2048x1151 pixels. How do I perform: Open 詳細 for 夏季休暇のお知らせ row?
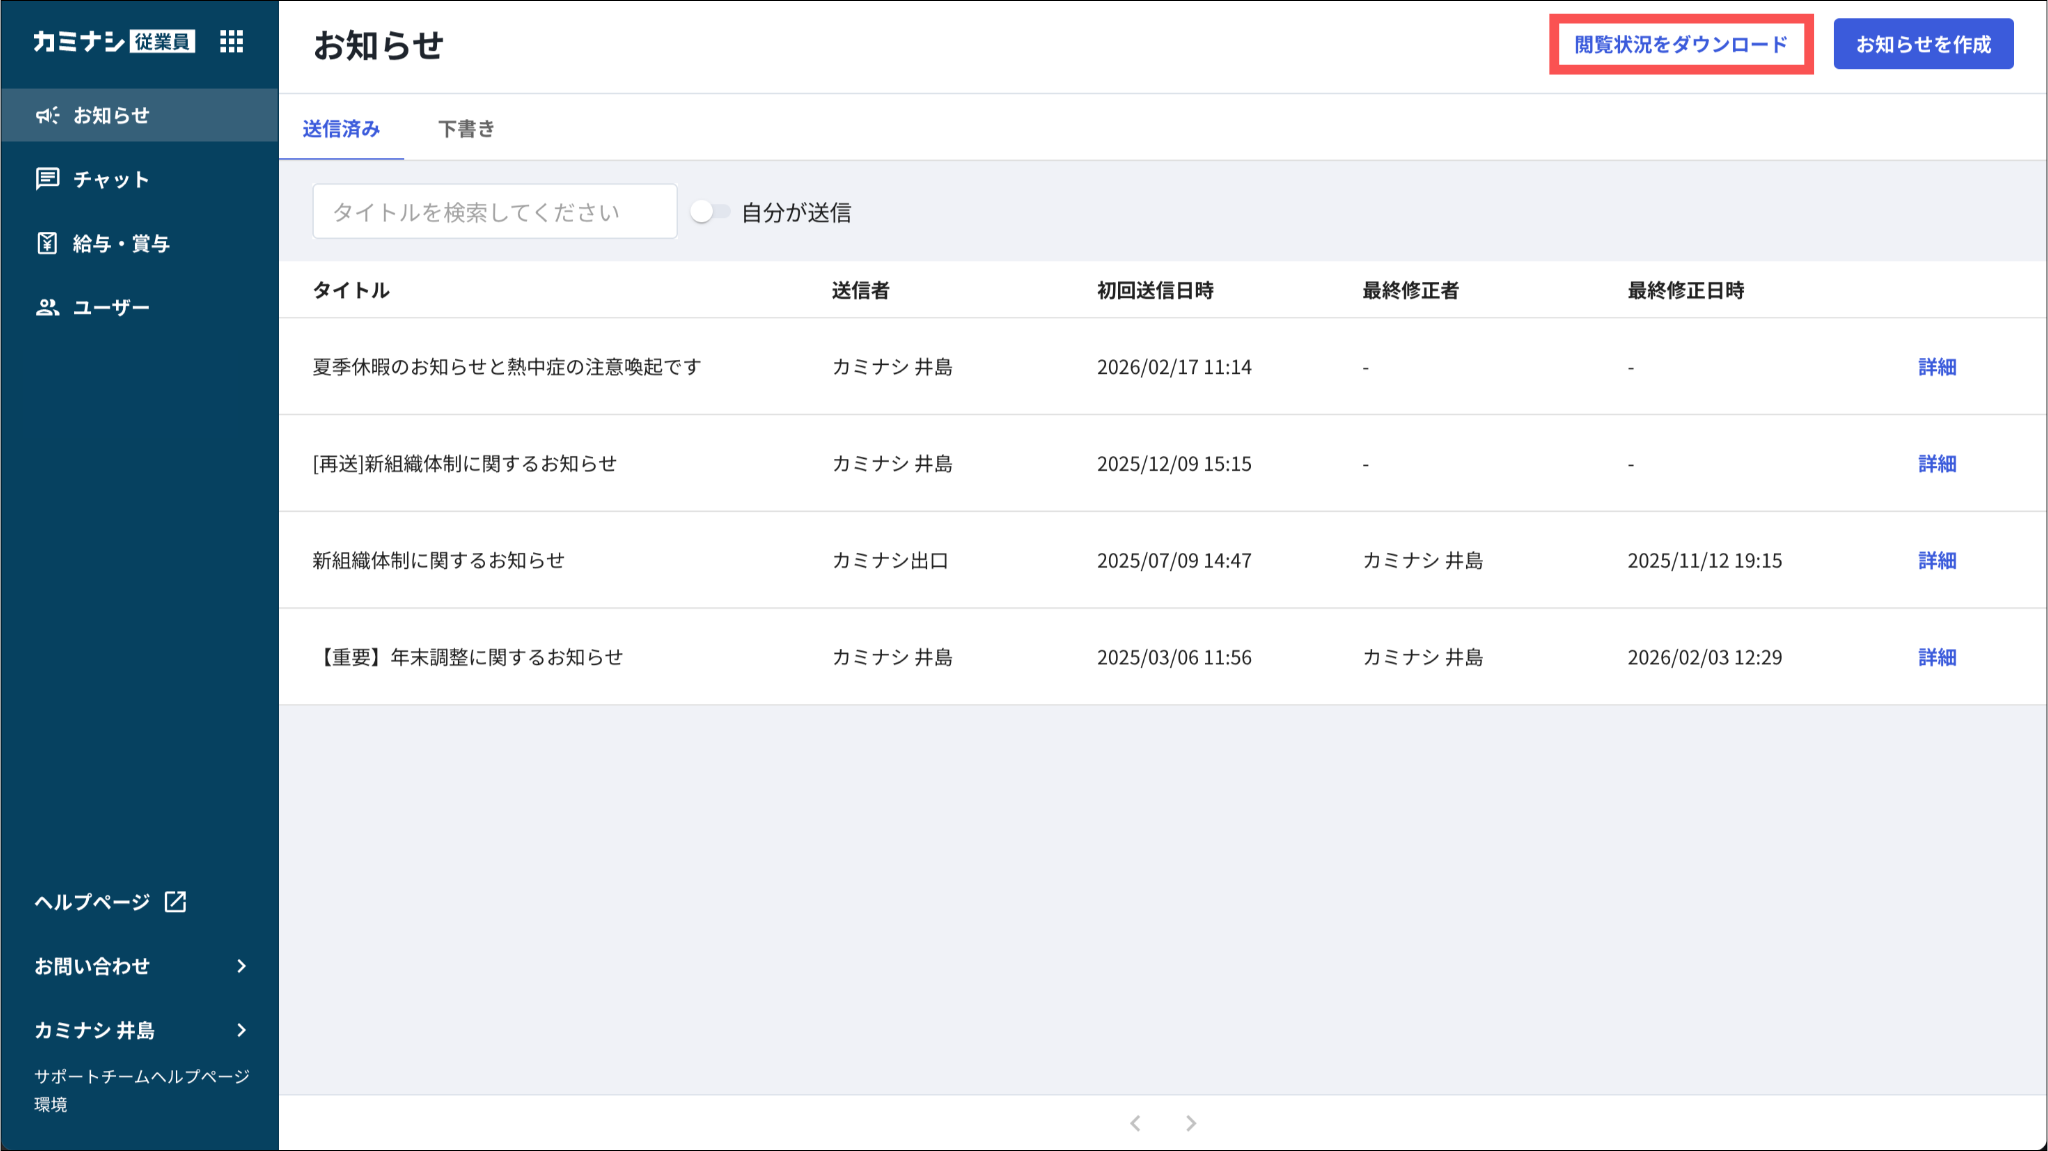pos(1937,367)
